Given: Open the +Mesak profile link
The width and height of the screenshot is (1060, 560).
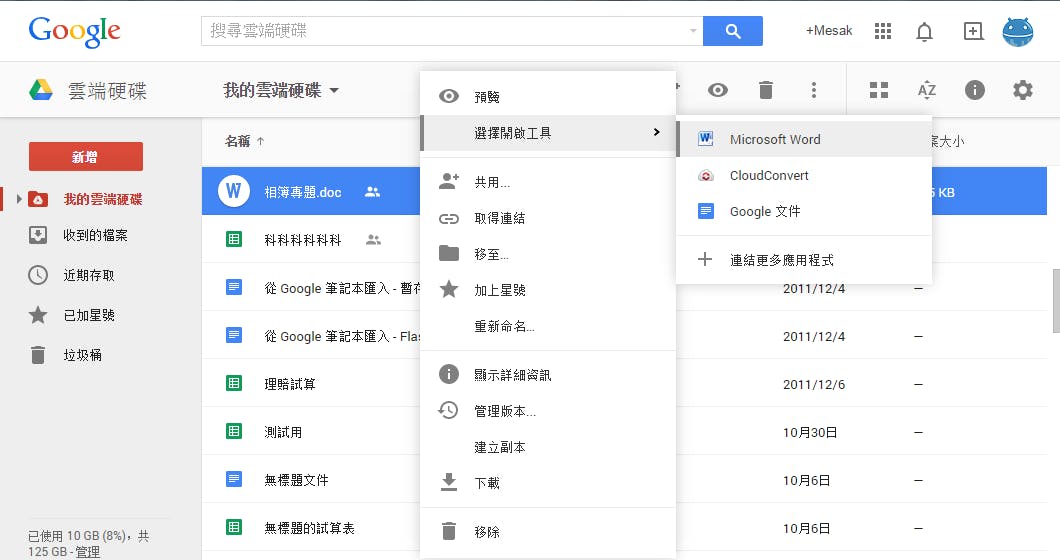Looking at the screenshot, I should coord(829,31).
